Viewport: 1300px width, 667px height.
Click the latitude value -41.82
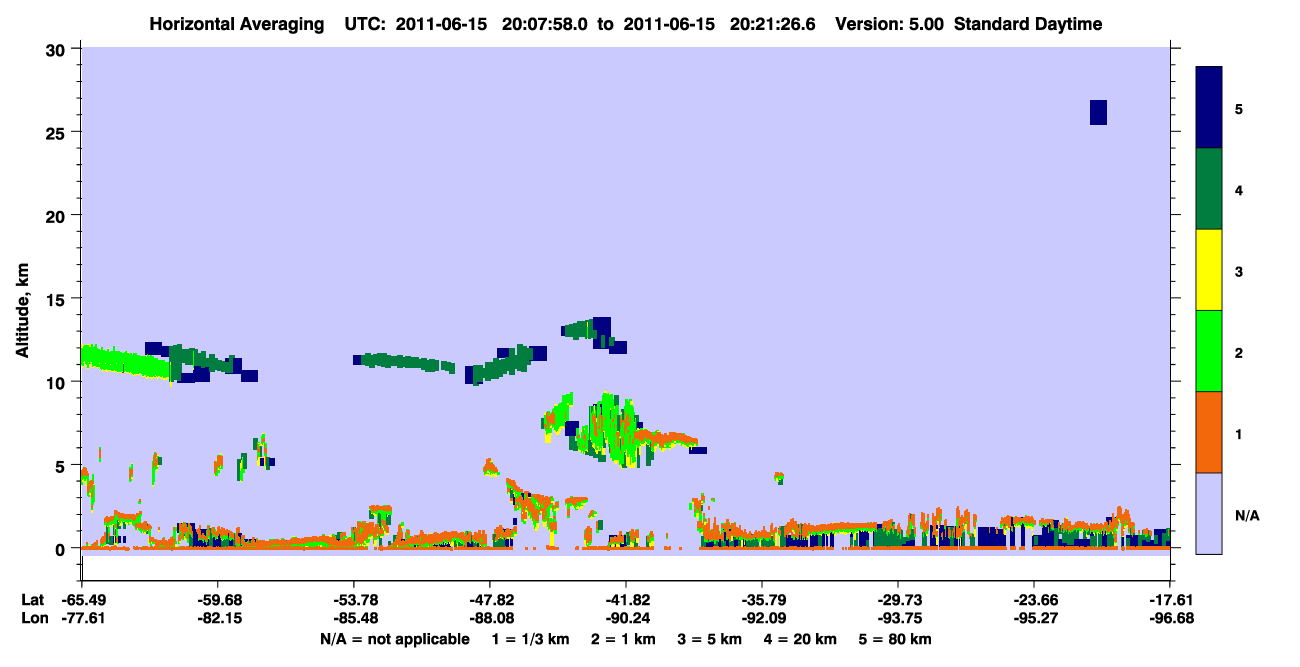(x=626, y=600)
